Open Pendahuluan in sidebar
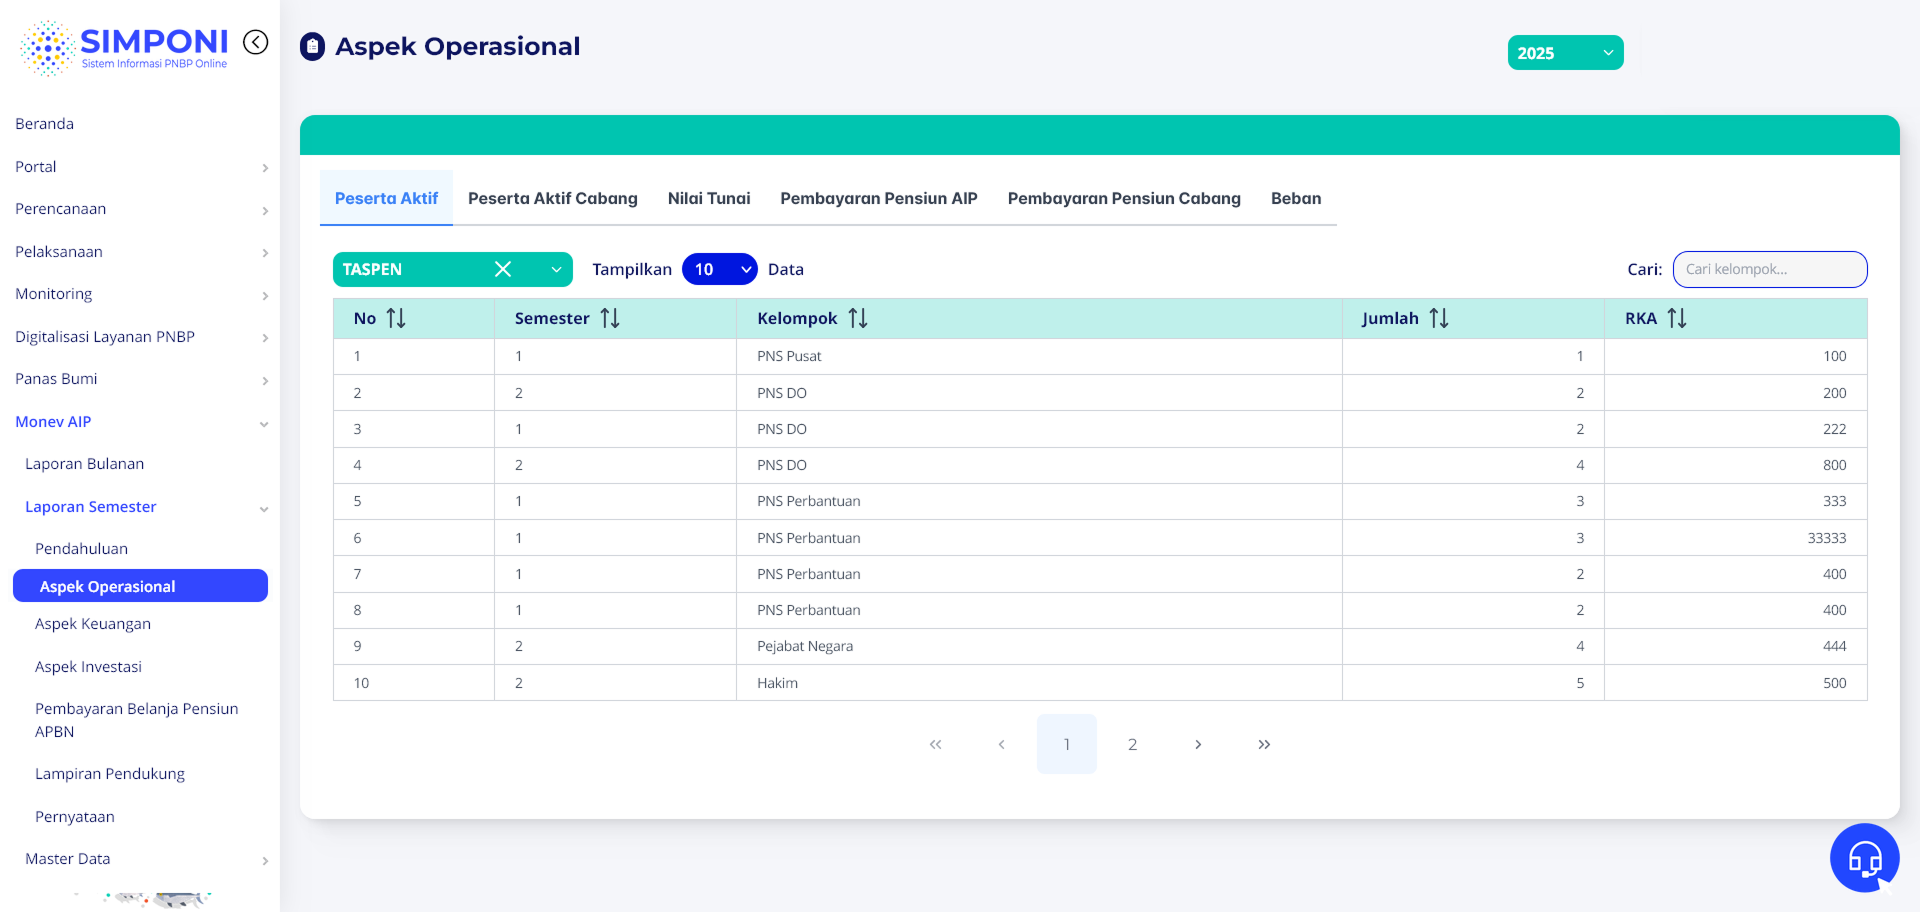Screen dimensions: 1920x912 (x=81, y=549)
